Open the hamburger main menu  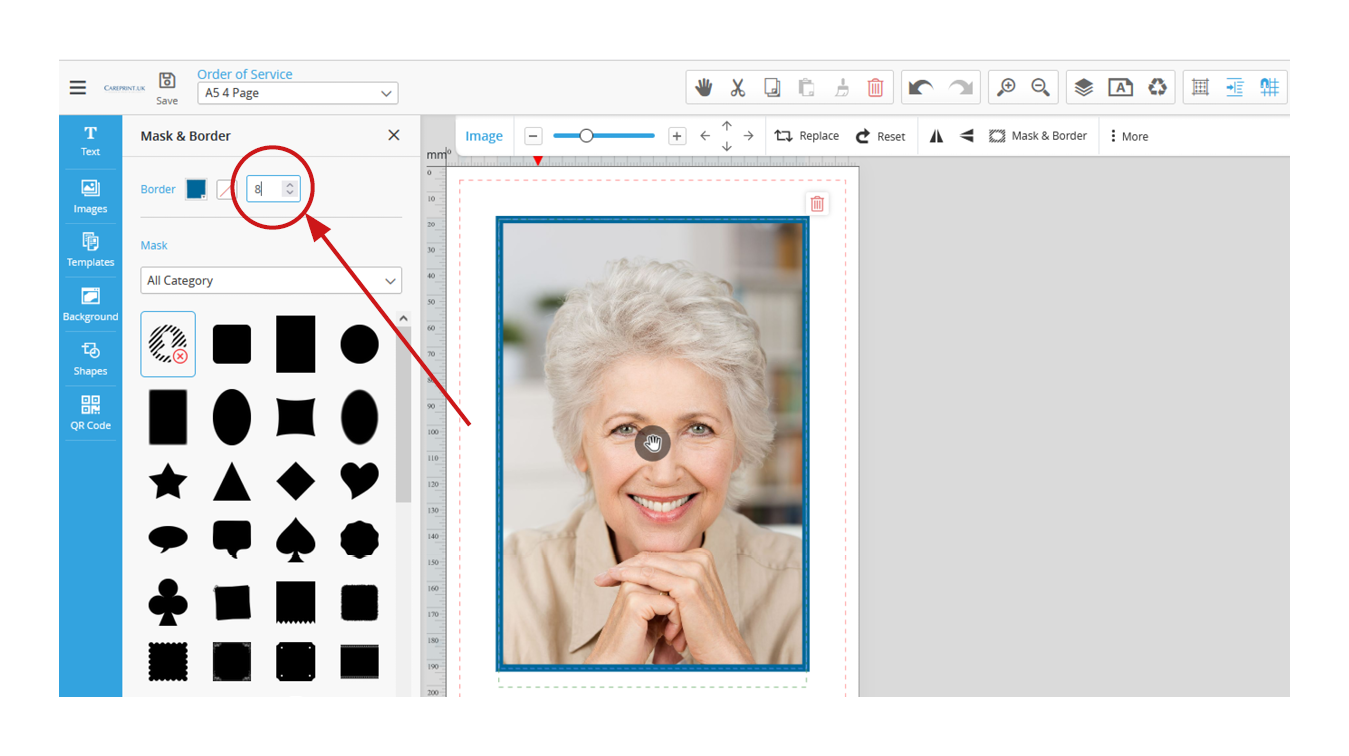pos(78,88)
